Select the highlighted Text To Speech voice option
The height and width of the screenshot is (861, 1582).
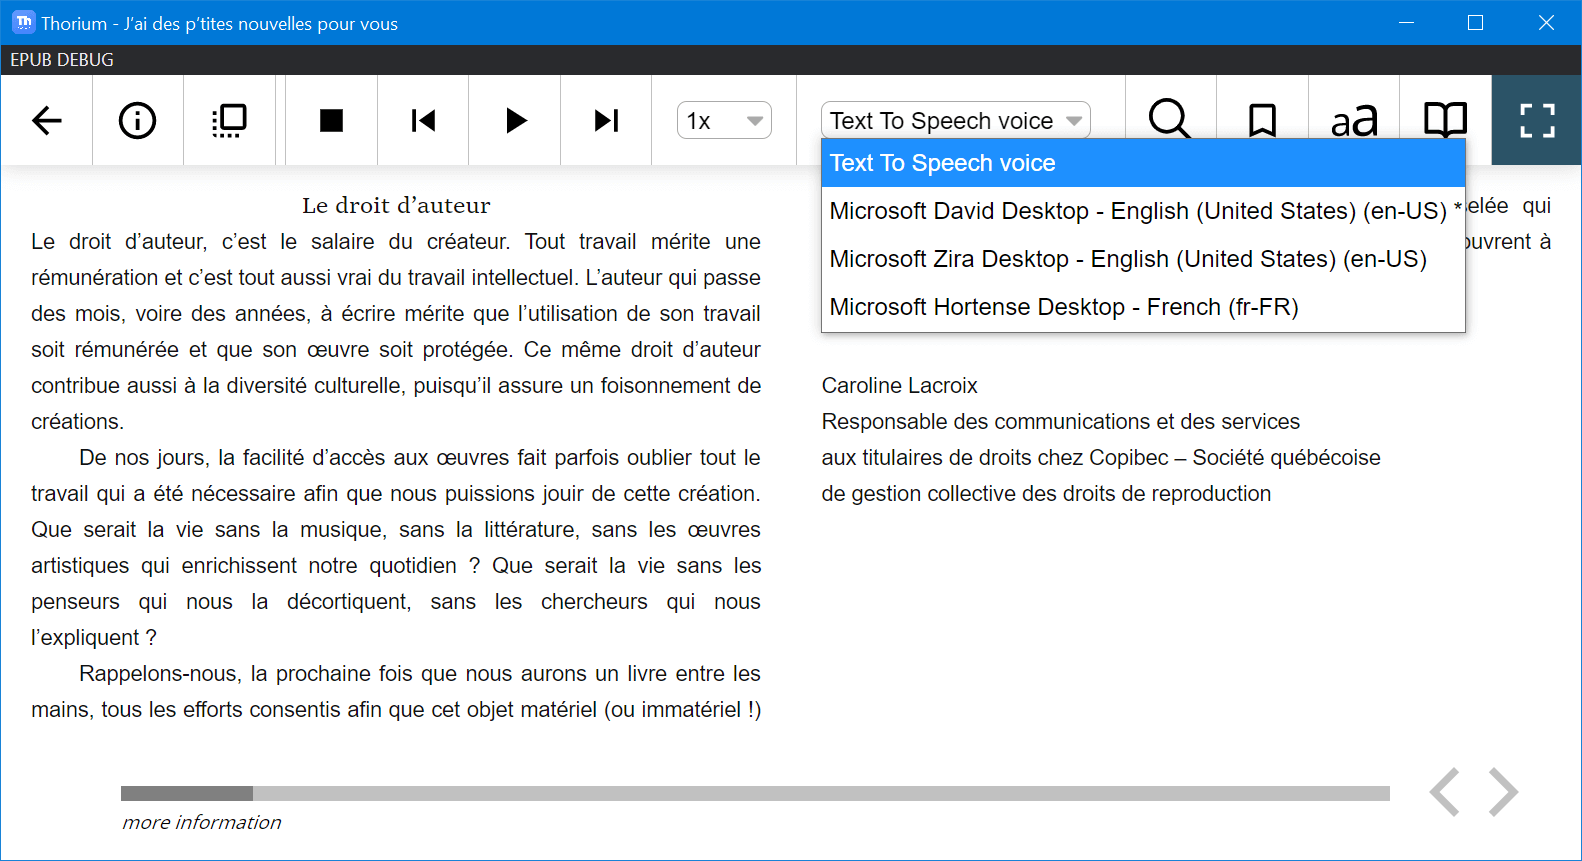point(1143,163)
